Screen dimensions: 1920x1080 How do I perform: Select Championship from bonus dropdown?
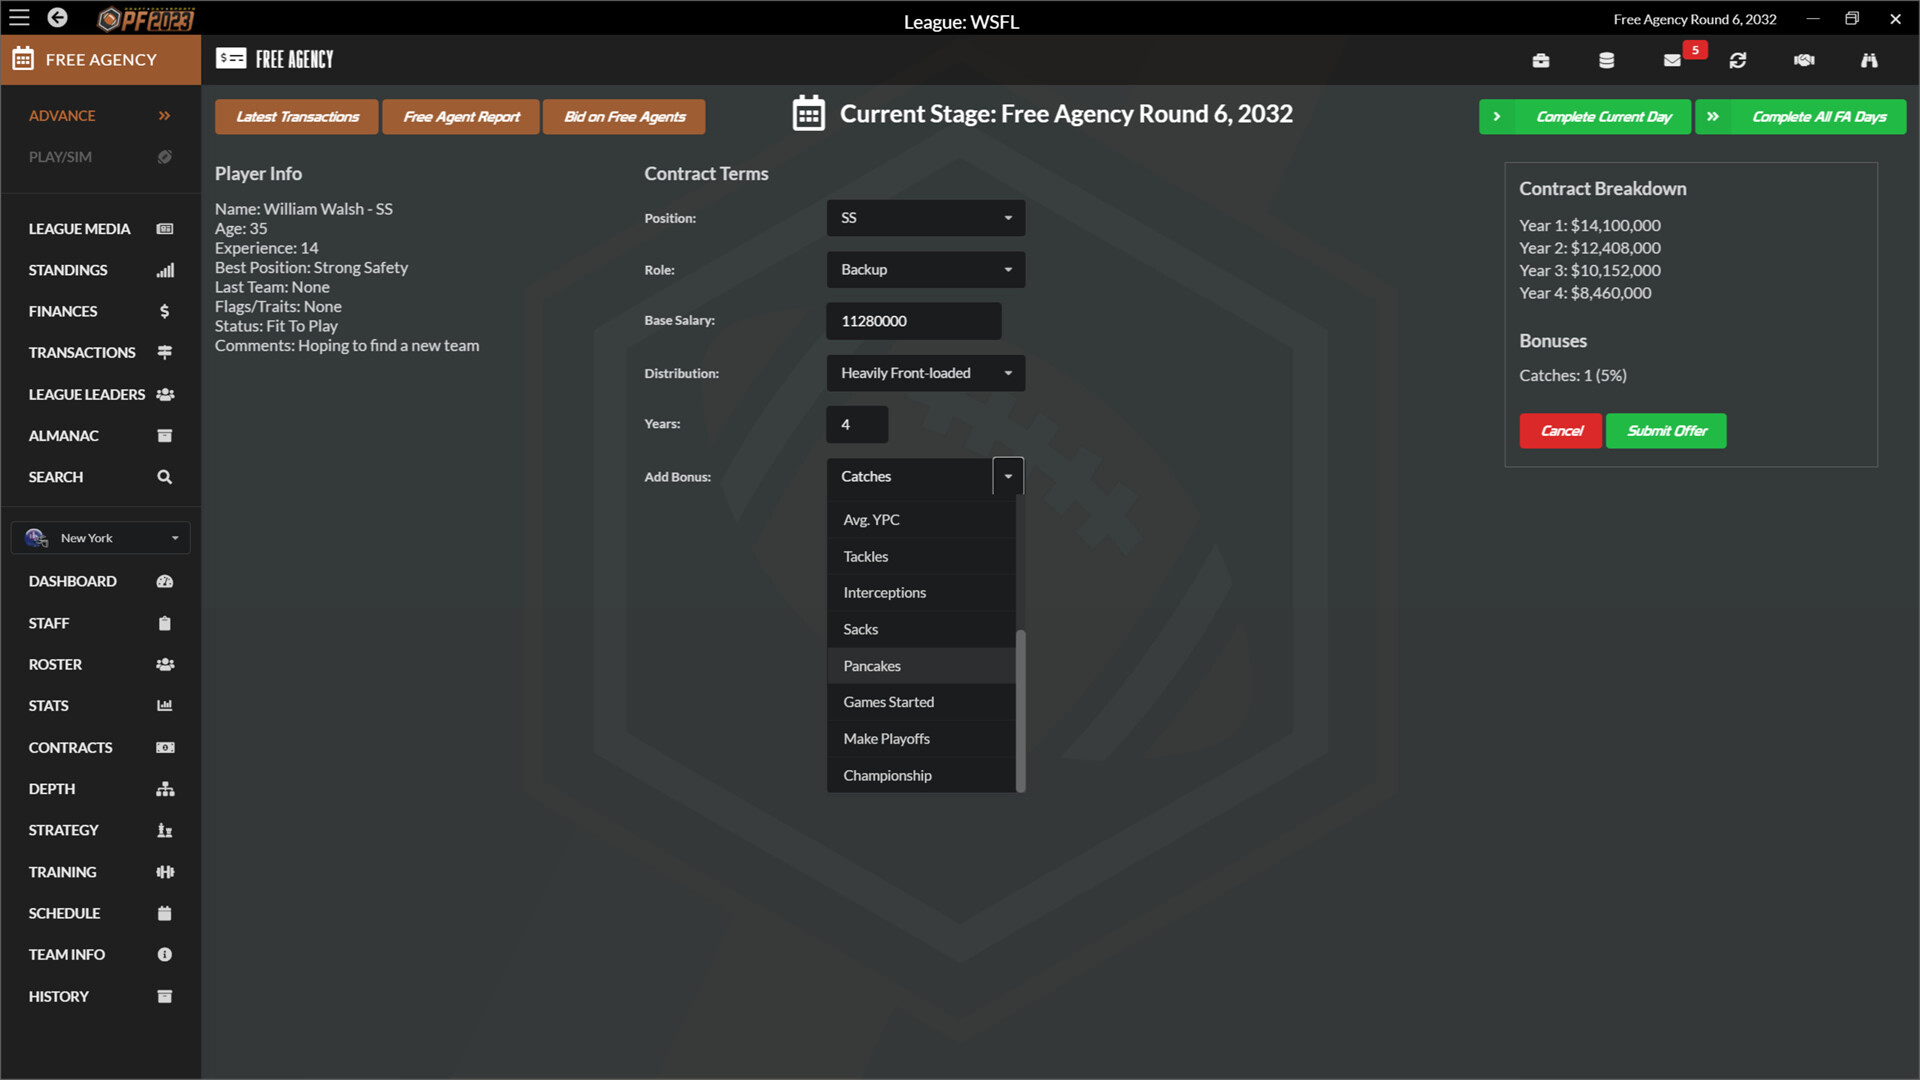887,775
